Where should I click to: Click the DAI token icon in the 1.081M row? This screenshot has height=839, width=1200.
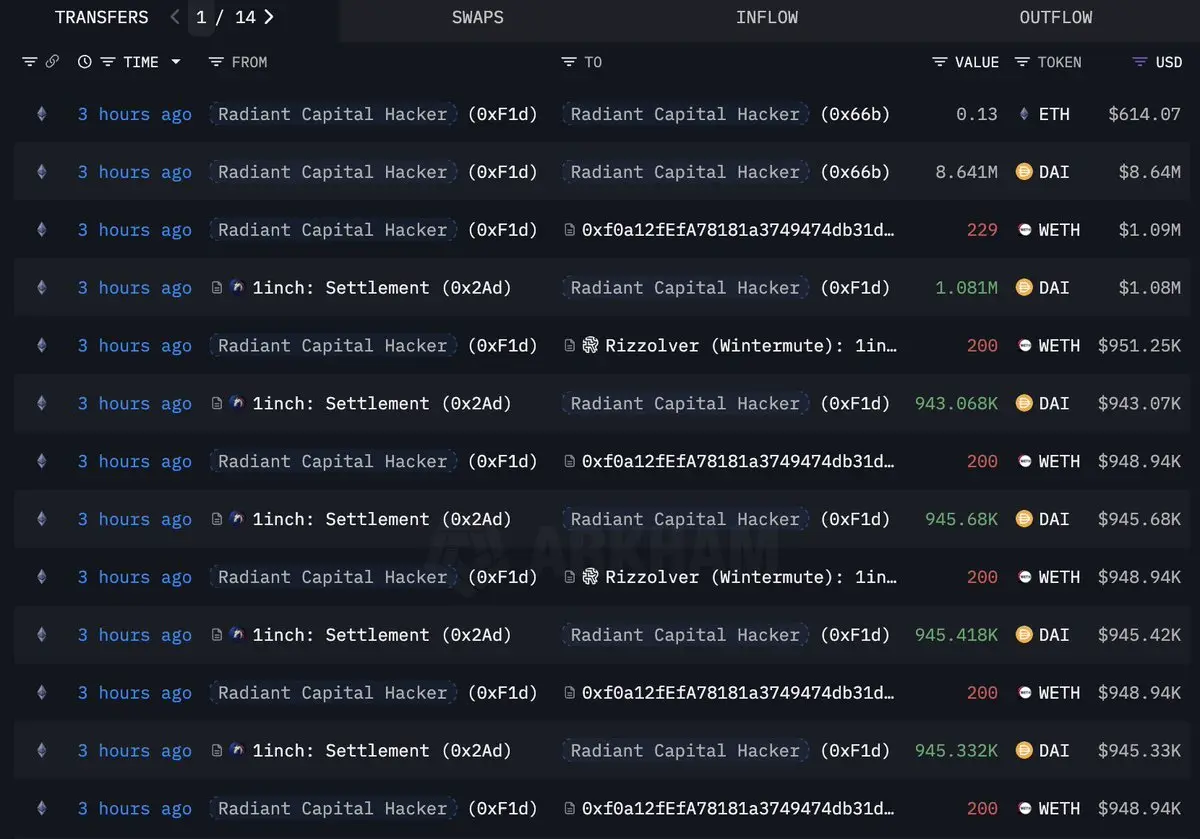pyautogui.click(x=1023, y=288)
